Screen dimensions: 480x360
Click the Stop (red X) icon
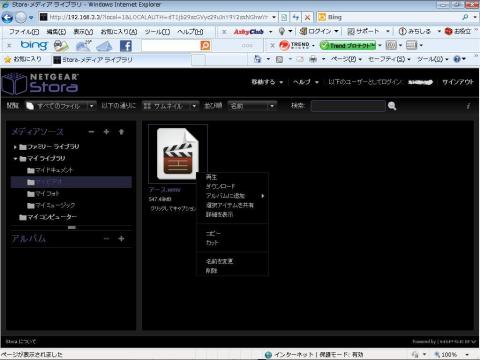[x=308, y=17]
